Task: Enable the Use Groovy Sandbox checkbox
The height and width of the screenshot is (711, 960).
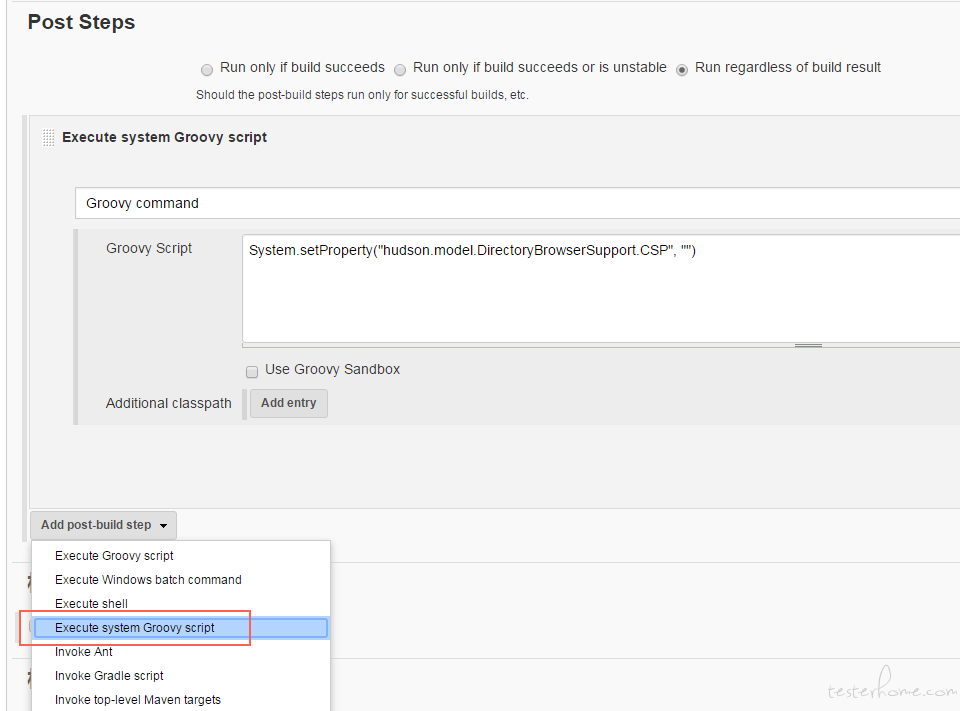Action: pyautogui.click(x=252, y=372)
